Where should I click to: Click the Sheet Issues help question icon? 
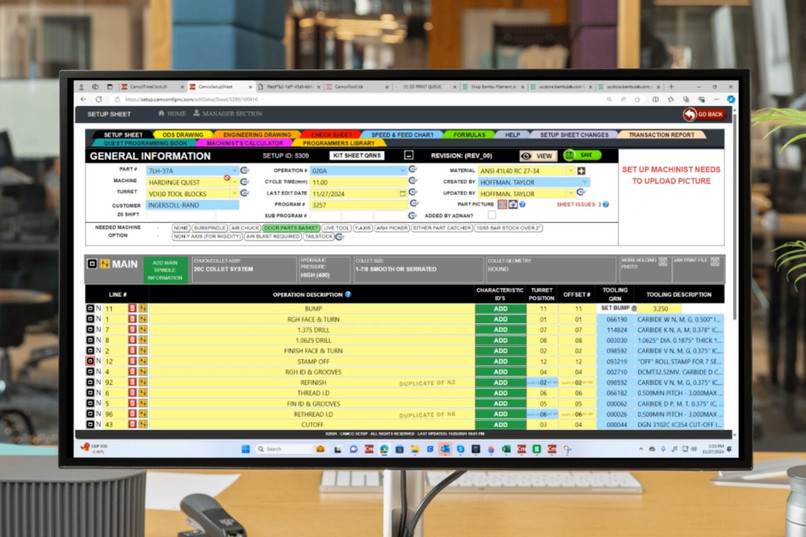point(606,205)
